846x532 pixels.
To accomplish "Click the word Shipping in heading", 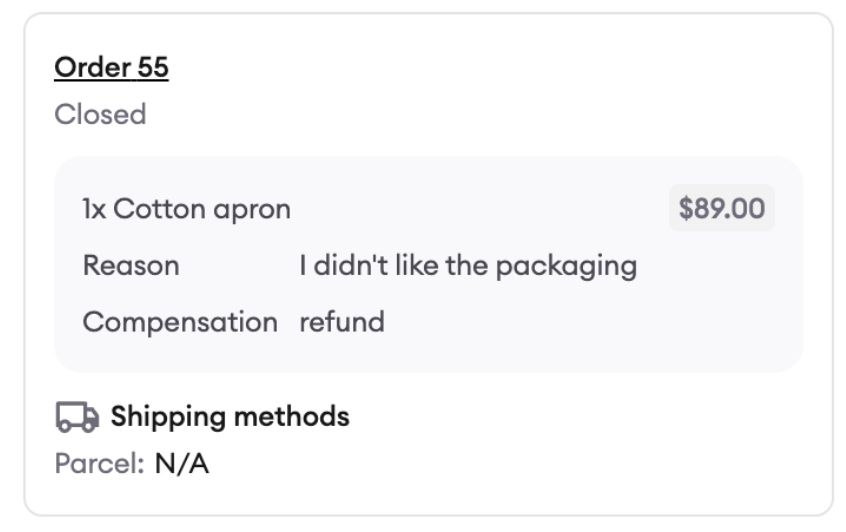I will (x=169, y=418).
